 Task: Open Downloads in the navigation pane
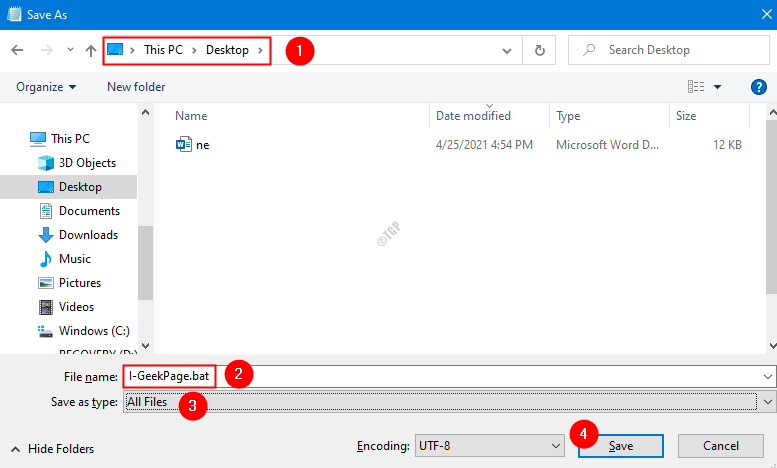(88, 235)
